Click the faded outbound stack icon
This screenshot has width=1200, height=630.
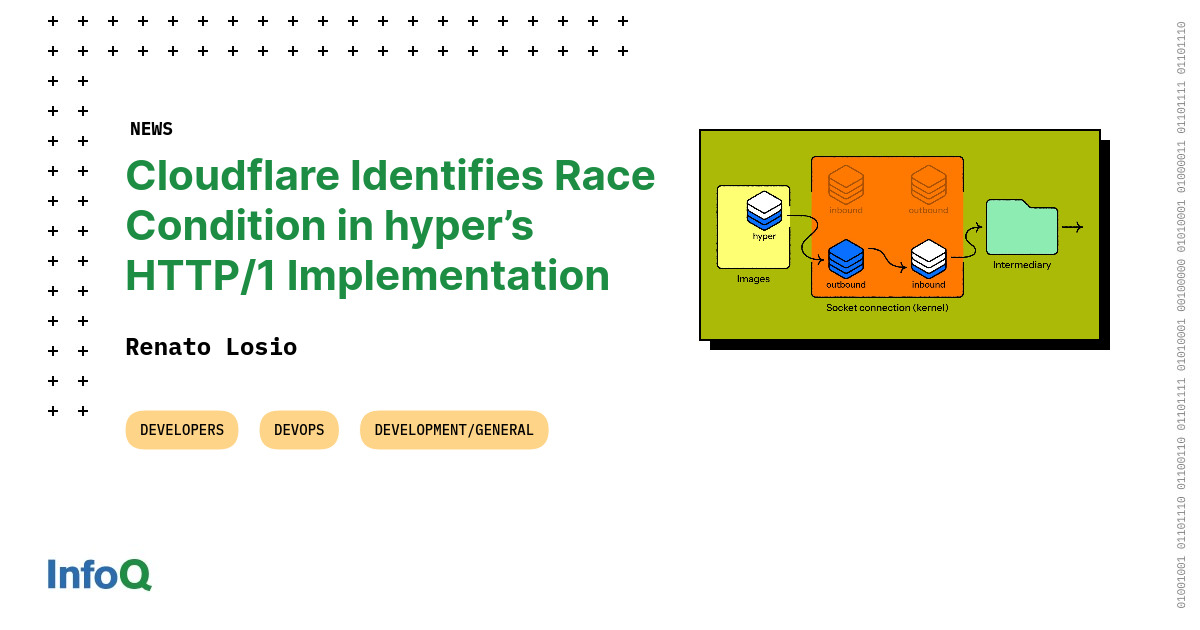pos(928,185)
